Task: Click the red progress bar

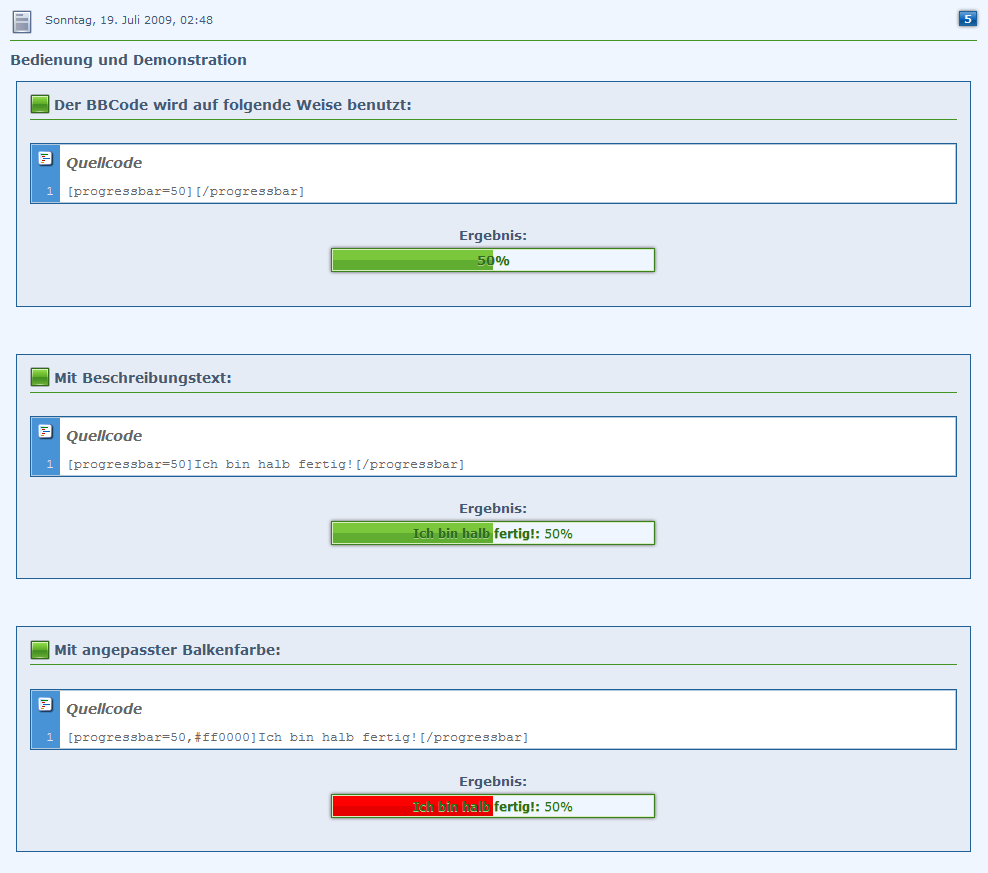Action: click(x=492, y=806)
